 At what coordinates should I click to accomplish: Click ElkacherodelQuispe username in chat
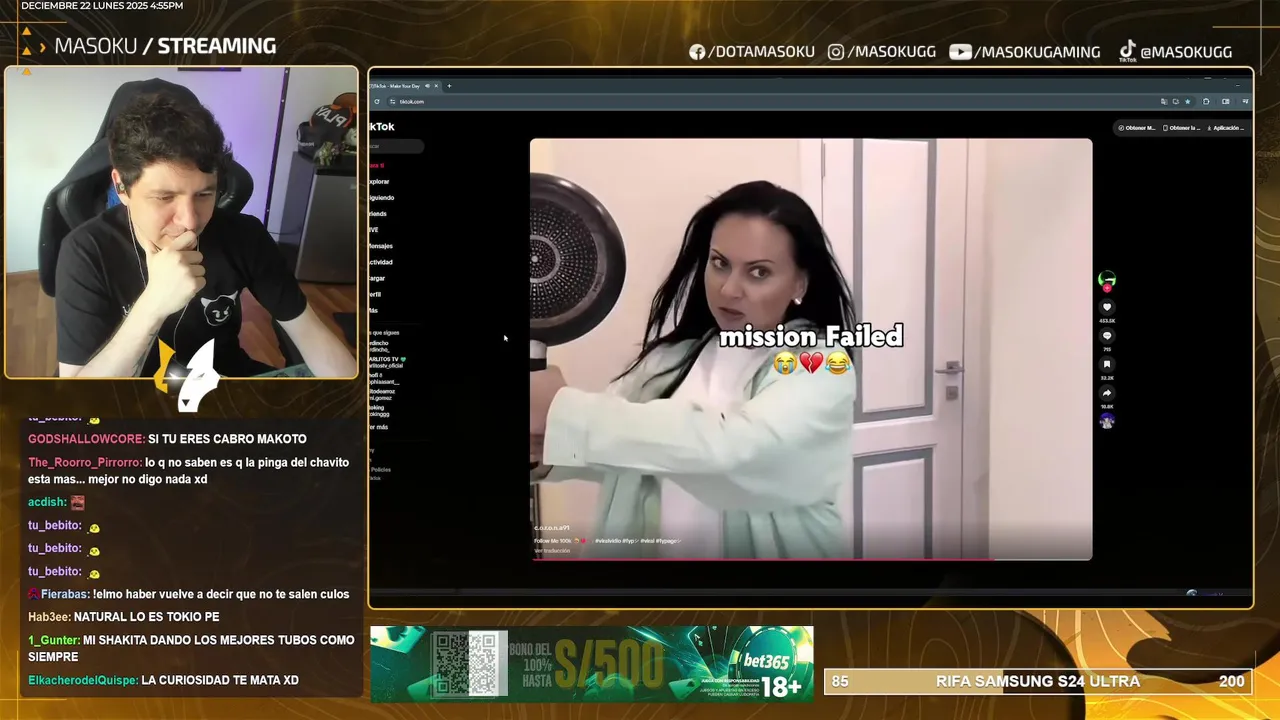[x=83, y=680]
